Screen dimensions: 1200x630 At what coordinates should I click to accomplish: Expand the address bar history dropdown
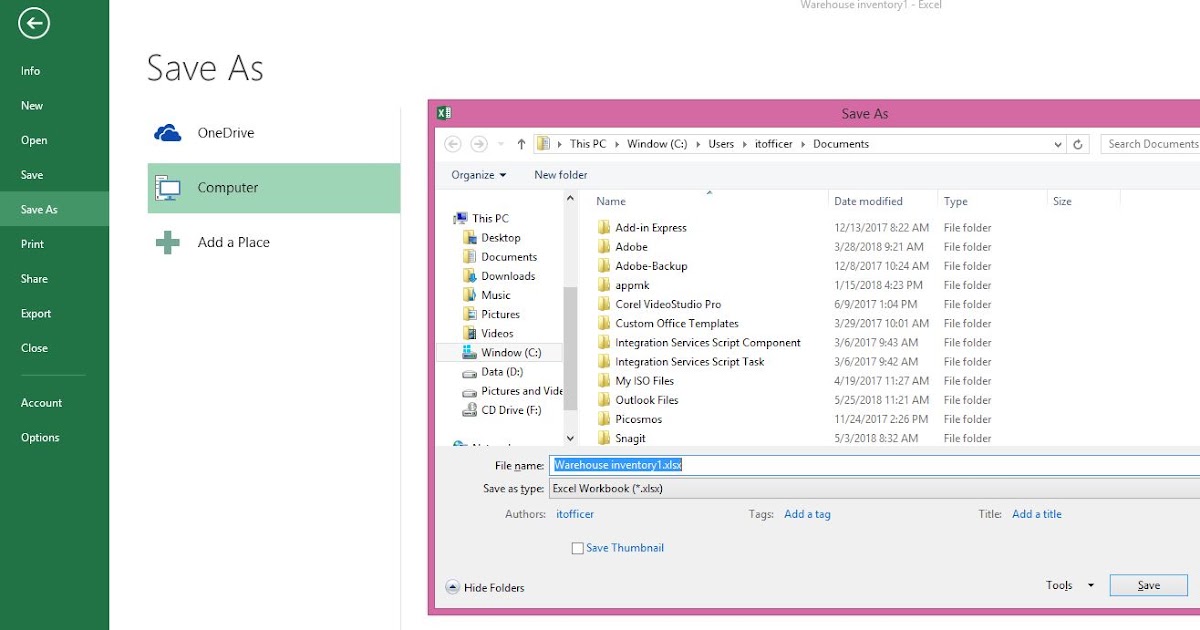(x=1058, y=144)
